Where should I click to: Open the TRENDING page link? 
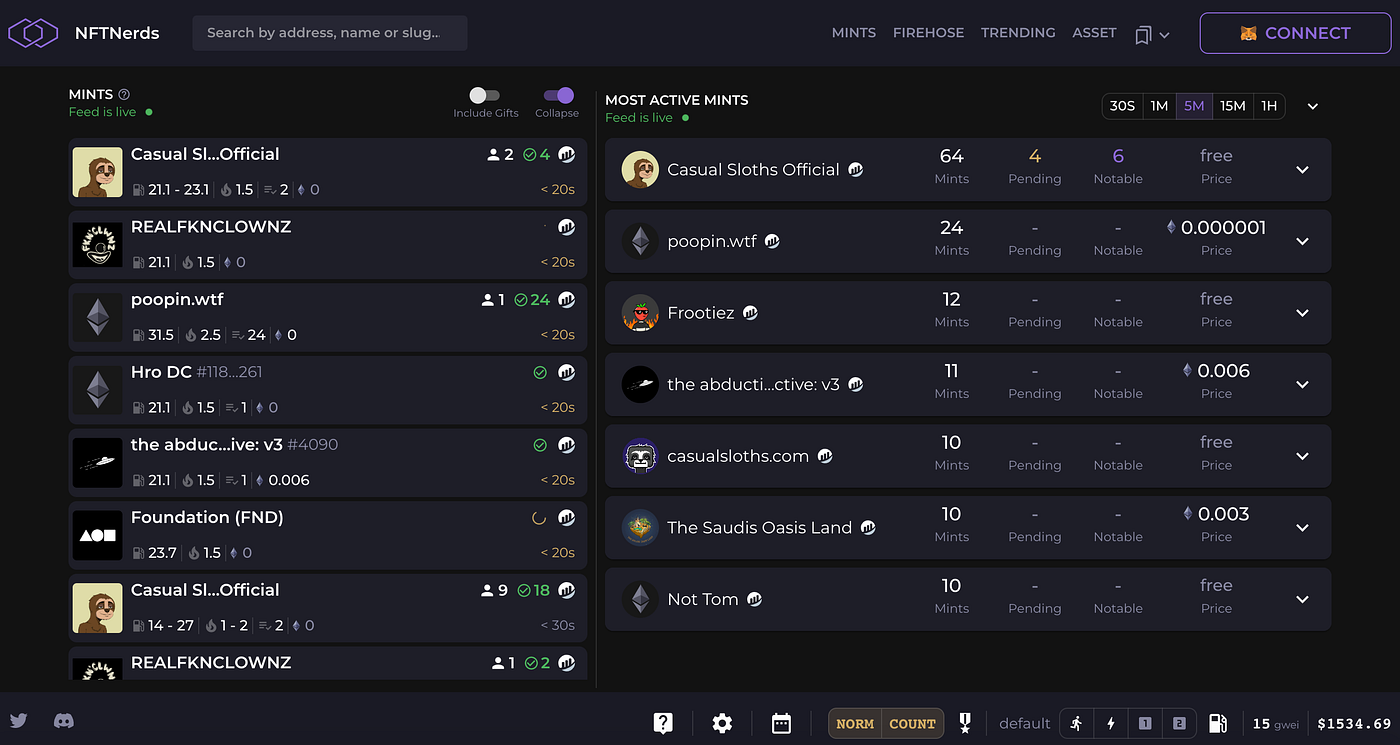click(x=1018, y=33)
